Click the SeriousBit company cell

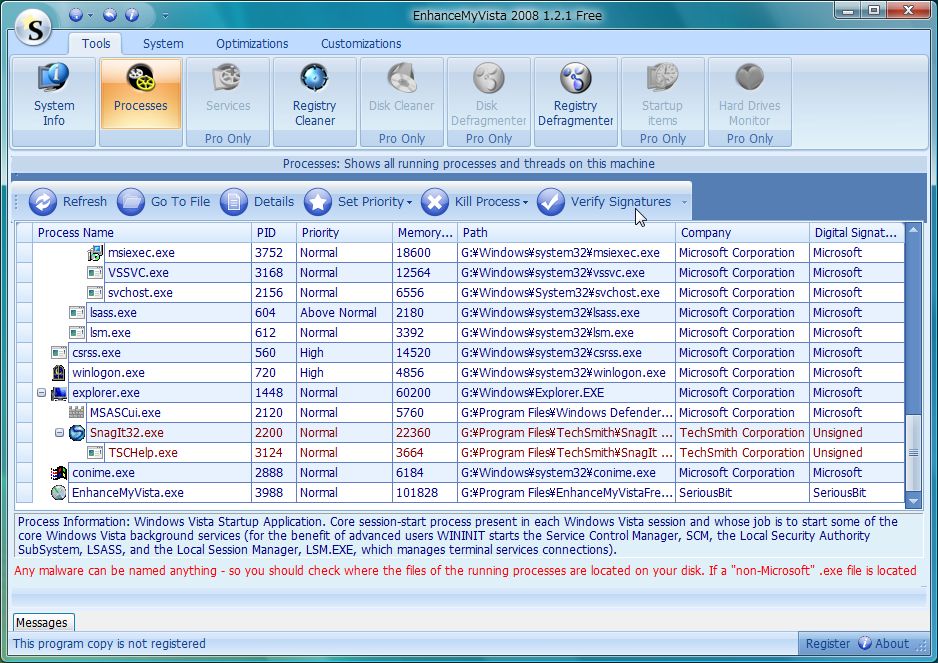coord(742,493)
